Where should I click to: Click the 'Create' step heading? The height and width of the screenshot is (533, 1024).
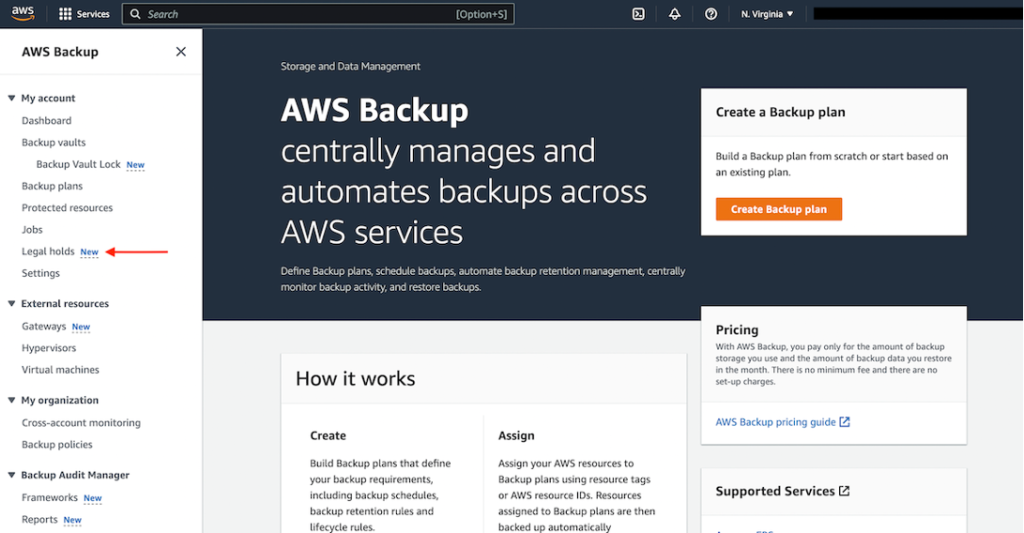coord(328,436)
